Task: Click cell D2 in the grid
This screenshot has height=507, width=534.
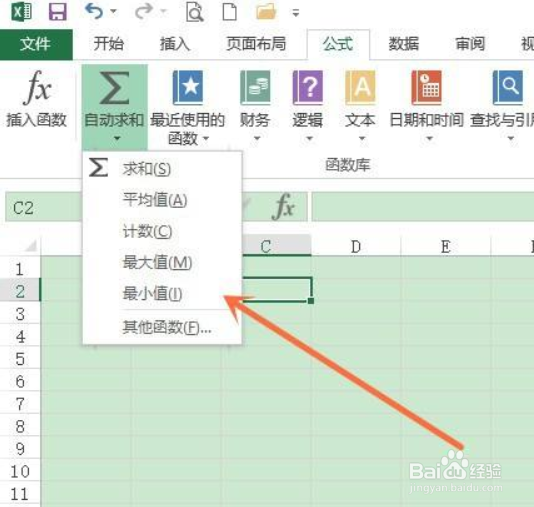Action: pyautogui.click(x=357, y=290)
